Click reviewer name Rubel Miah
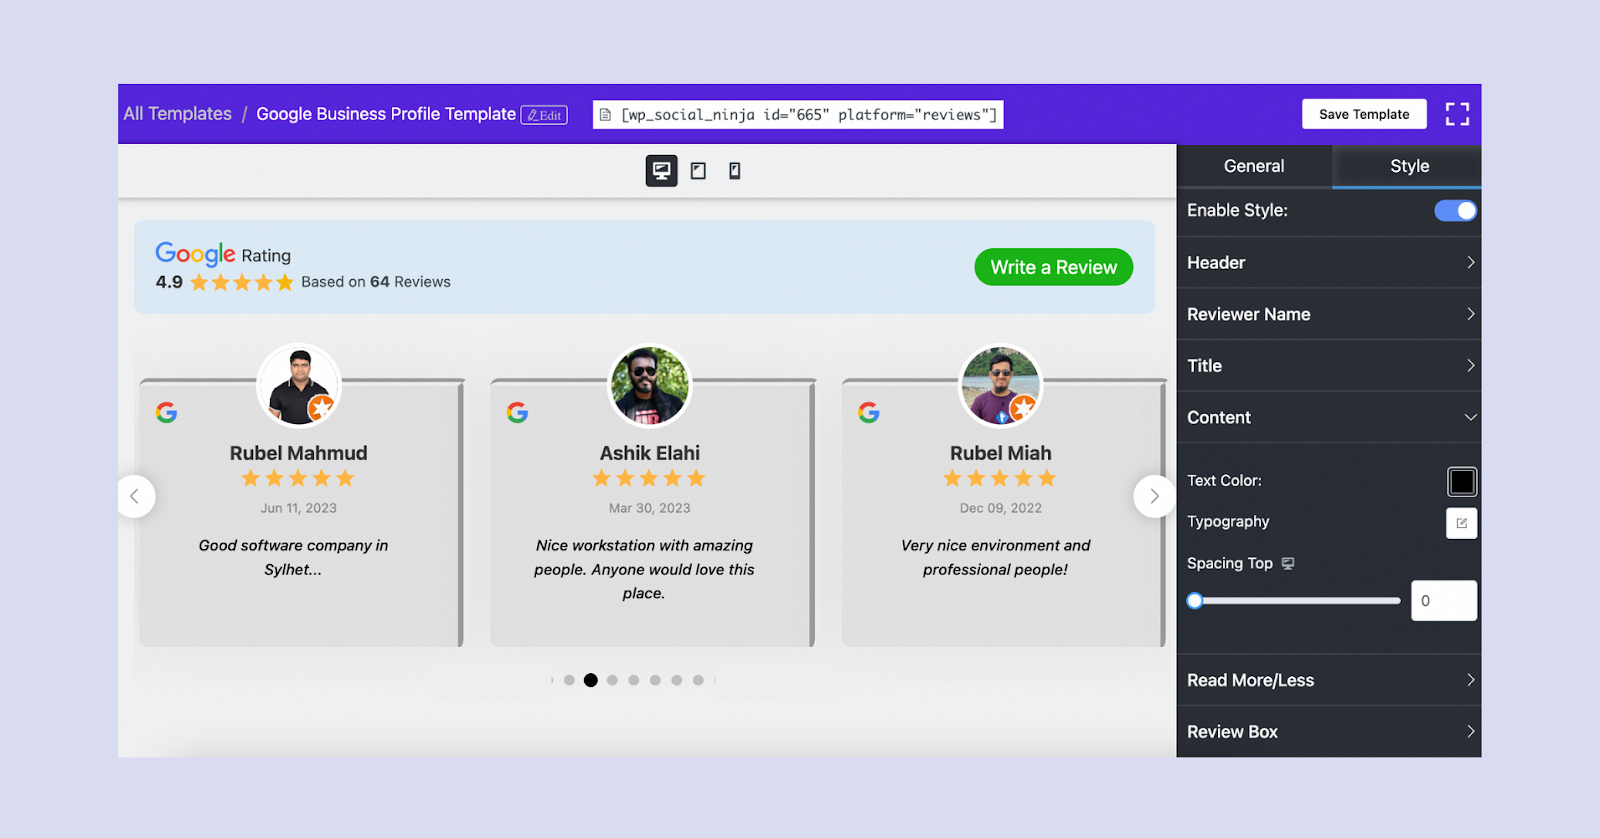Image resolution: width=1600 pixels, height=838 pixels. 1000,453
